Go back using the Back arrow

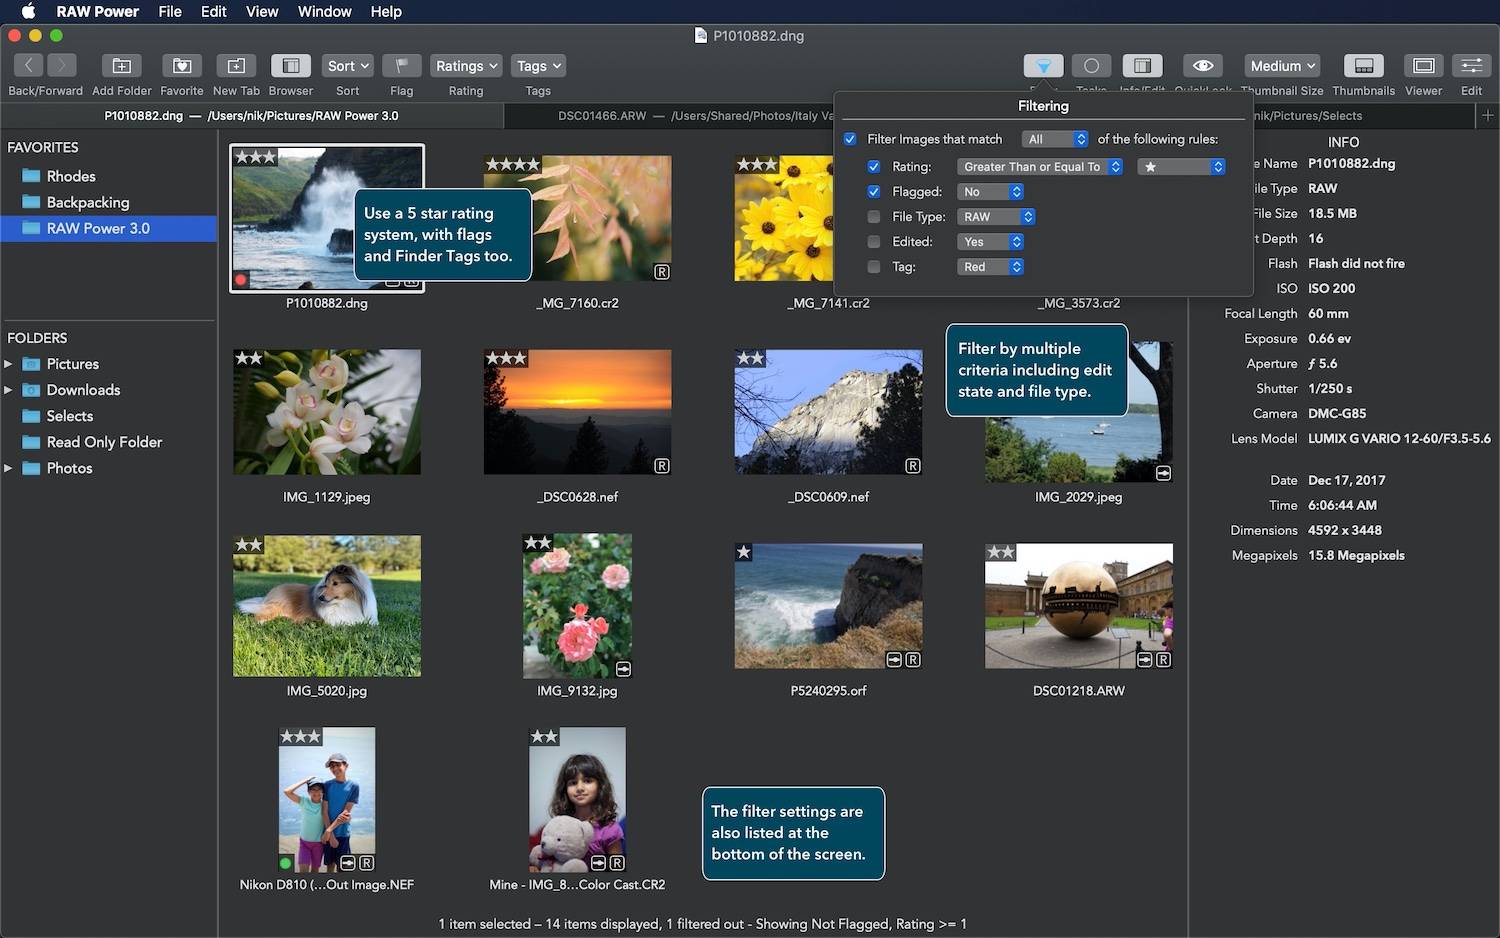(29, 65)
